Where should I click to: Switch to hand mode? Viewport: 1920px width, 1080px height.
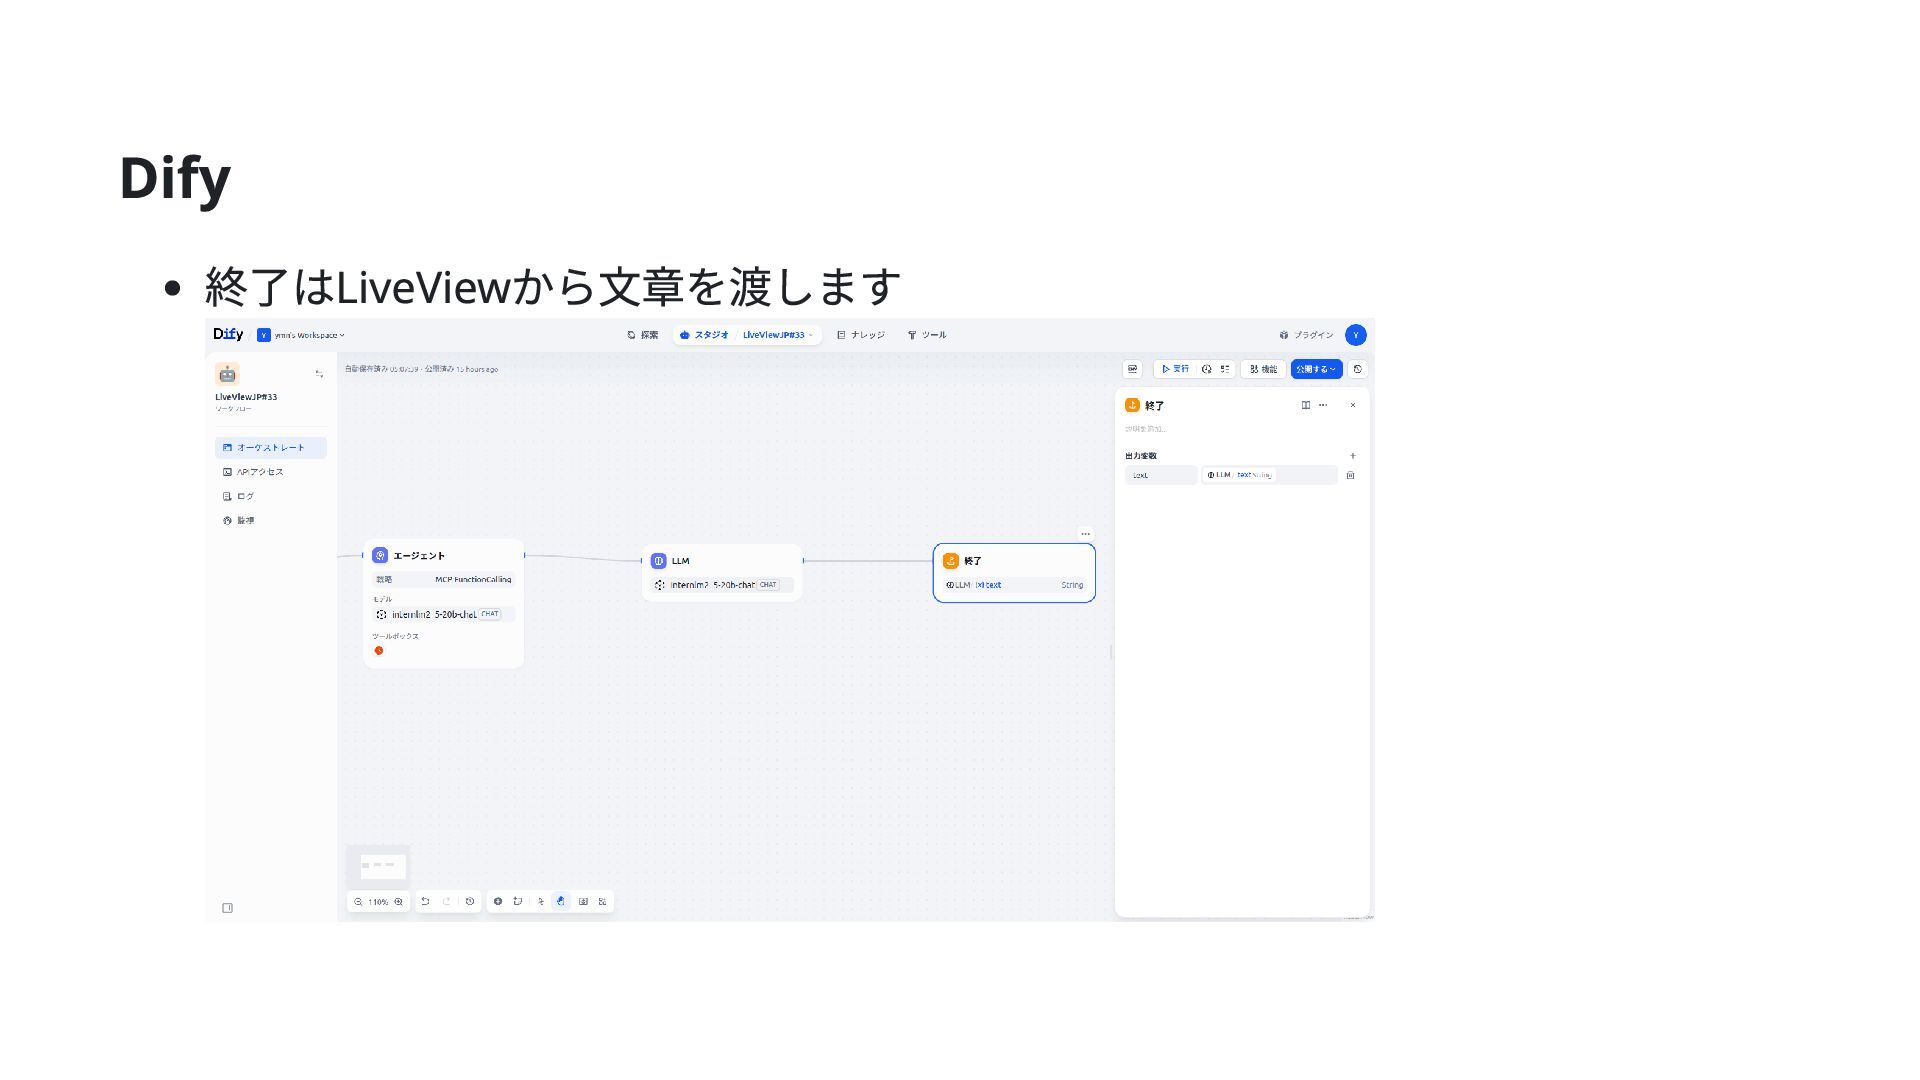[x=560, y=901]
